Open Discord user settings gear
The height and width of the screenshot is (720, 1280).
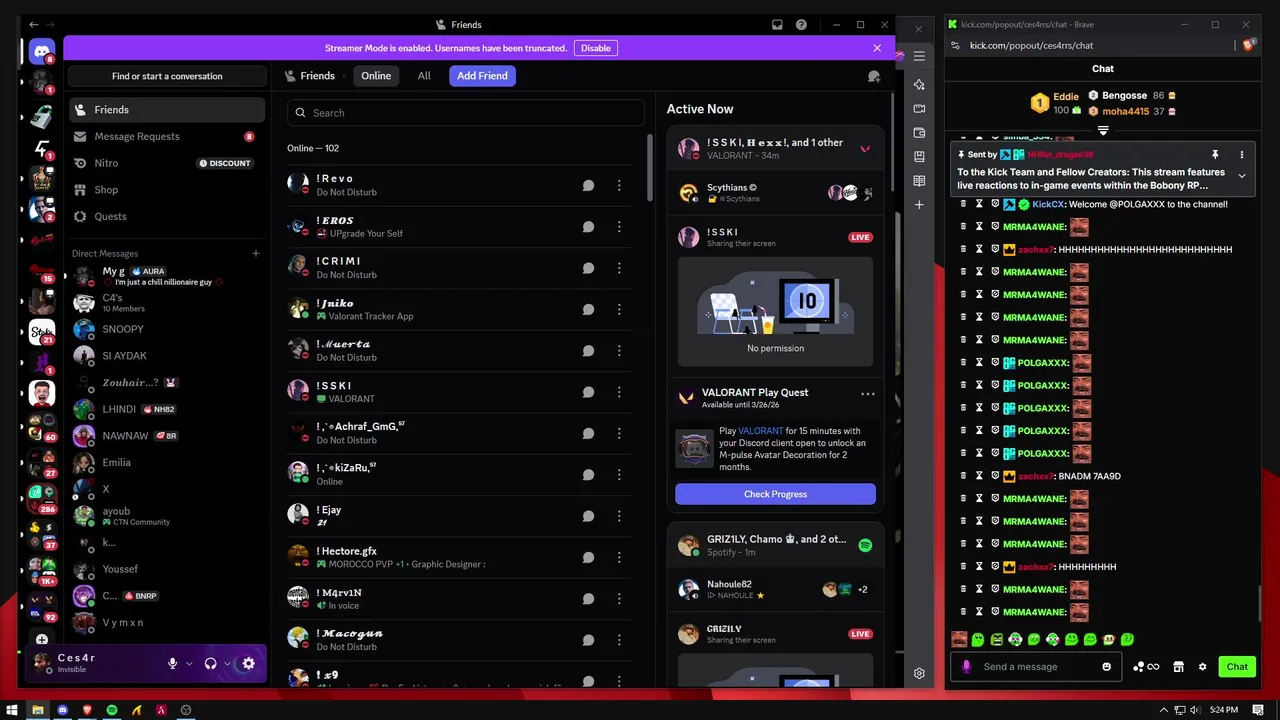click(x=248, y=663)
